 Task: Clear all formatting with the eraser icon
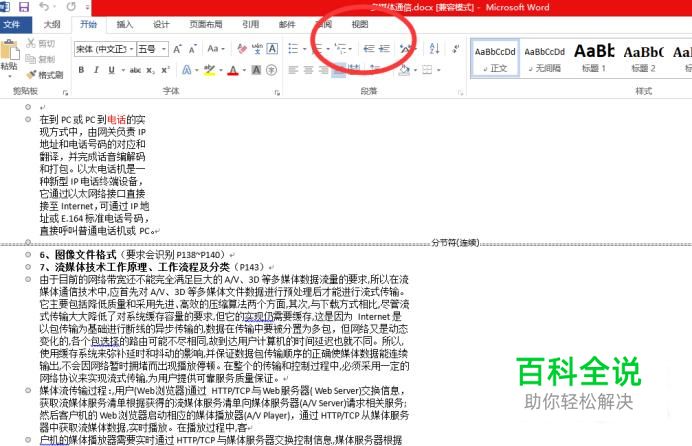click(241, 49)
